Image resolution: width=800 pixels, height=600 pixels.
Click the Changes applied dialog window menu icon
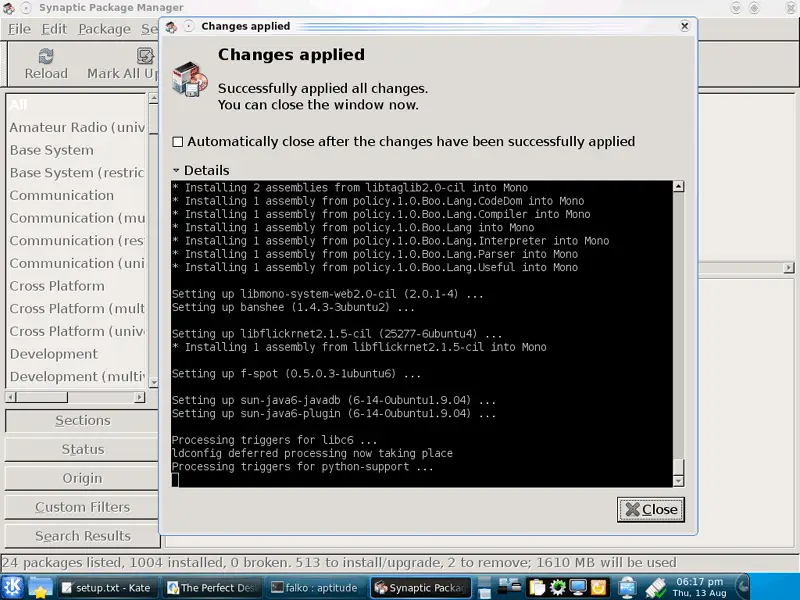click(x=171, y=27)
